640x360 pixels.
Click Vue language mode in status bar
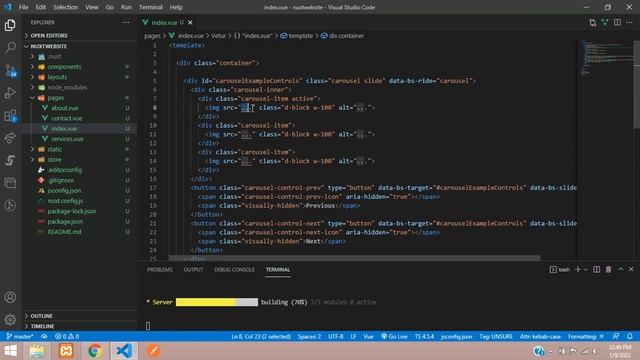(x=368, y=336)
